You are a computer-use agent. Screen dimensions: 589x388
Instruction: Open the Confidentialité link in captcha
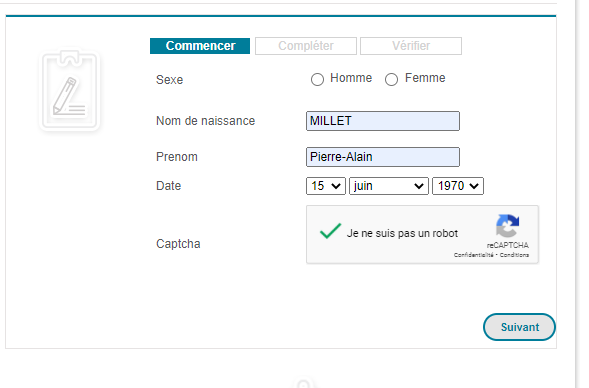[473, 255]
